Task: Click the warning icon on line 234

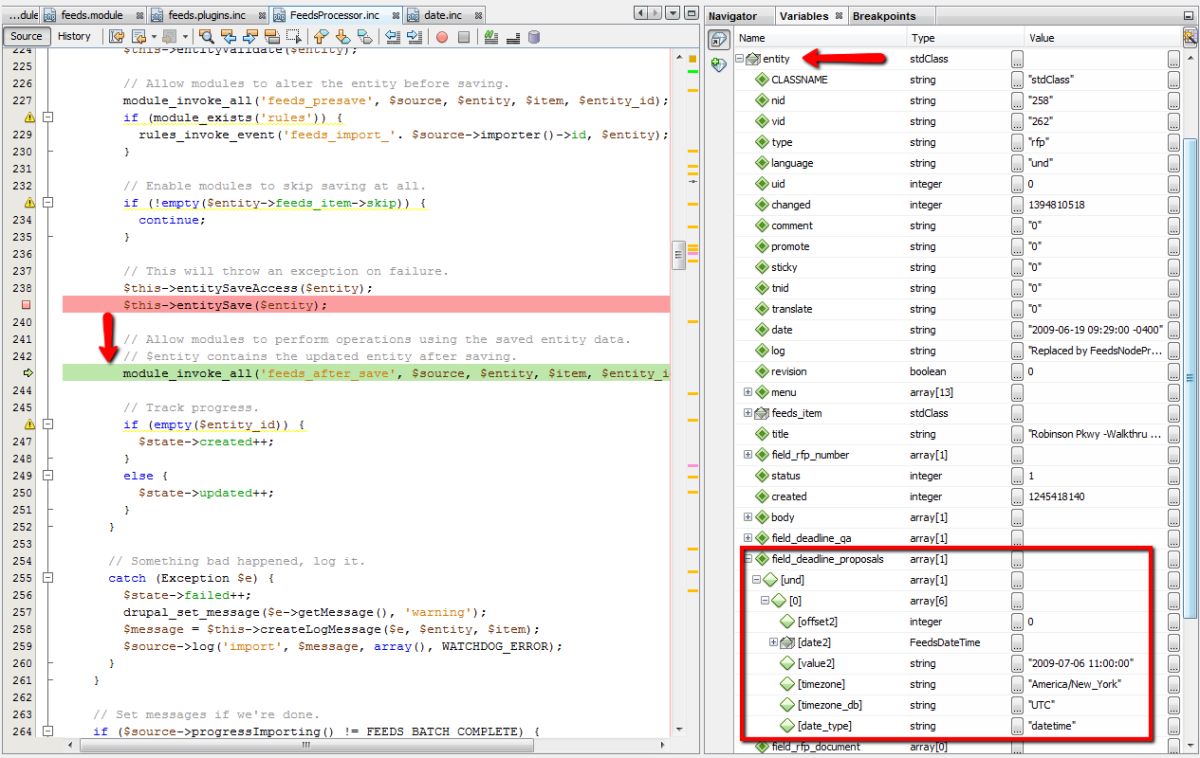Action: (x=29, y=202)
